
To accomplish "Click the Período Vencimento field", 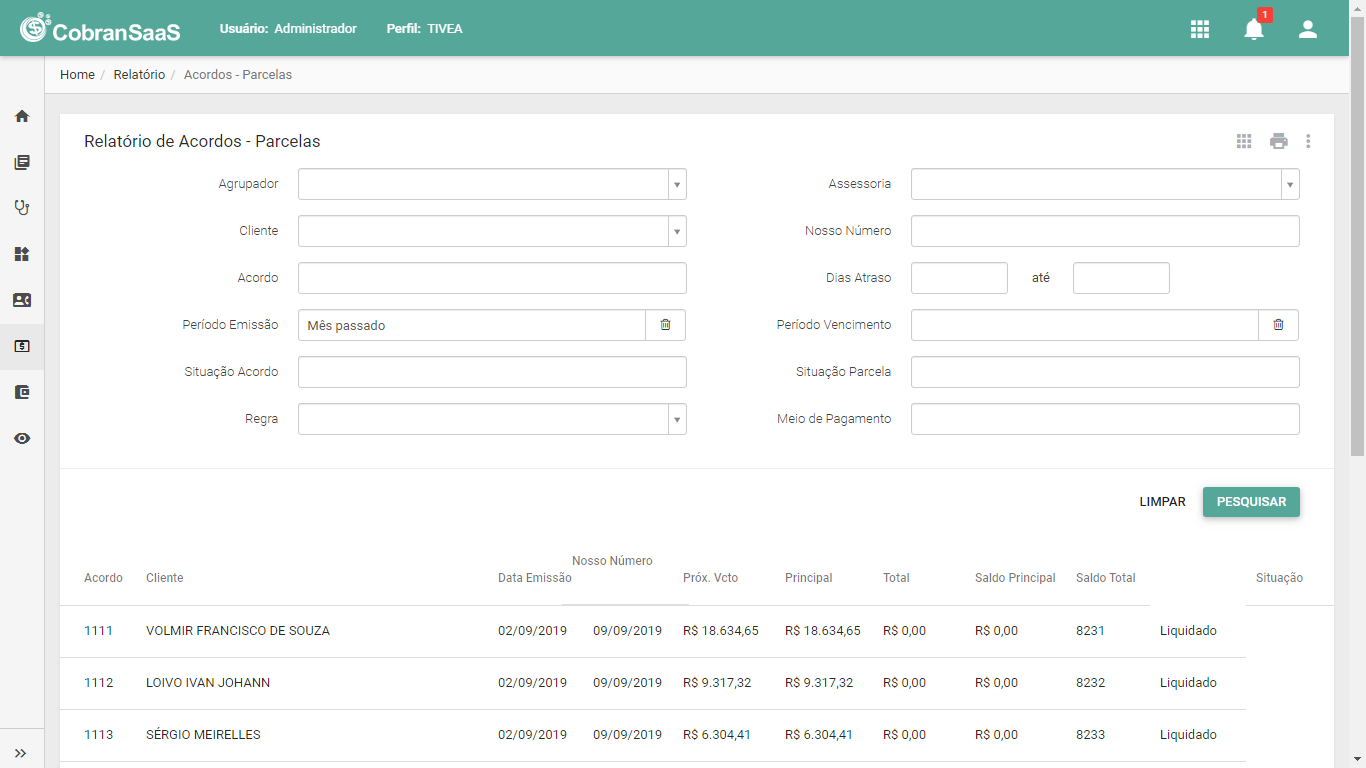I will pos(1085,325).
